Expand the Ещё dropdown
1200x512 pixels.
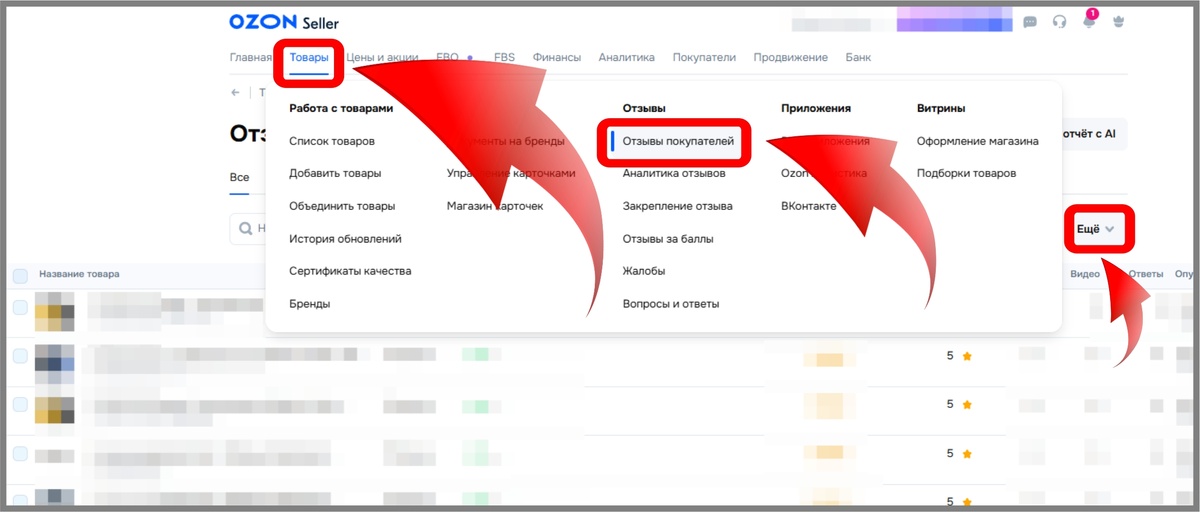(x=1095, y=229)
